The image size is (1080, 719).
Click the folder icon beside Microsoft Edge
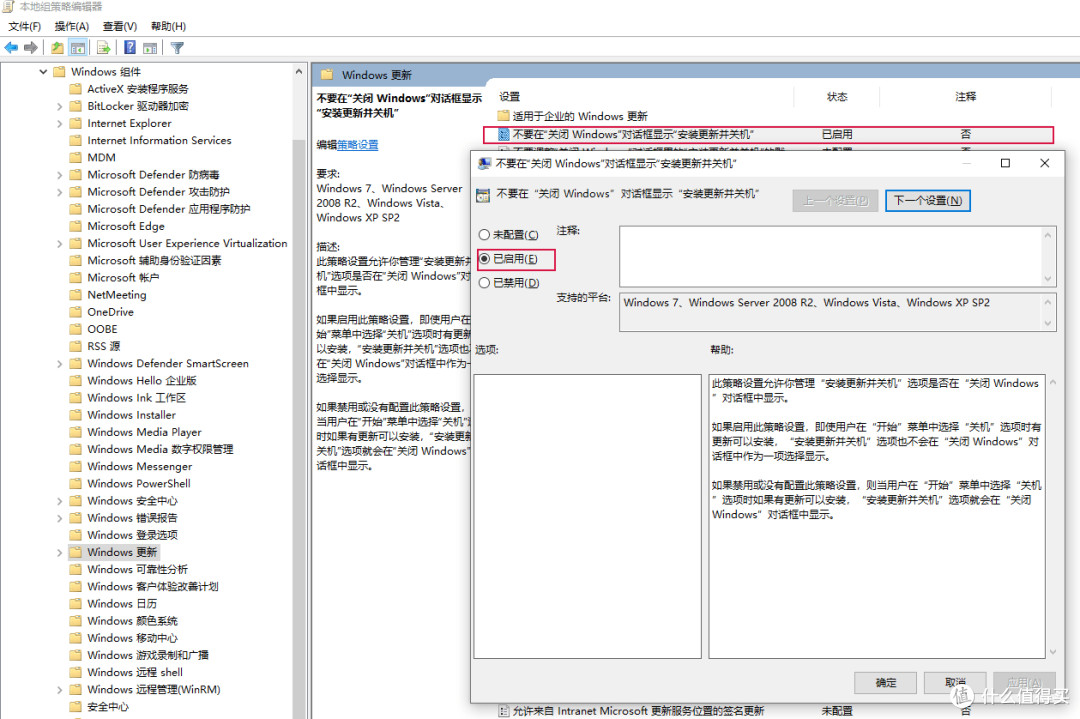click(x=76, y=226)
